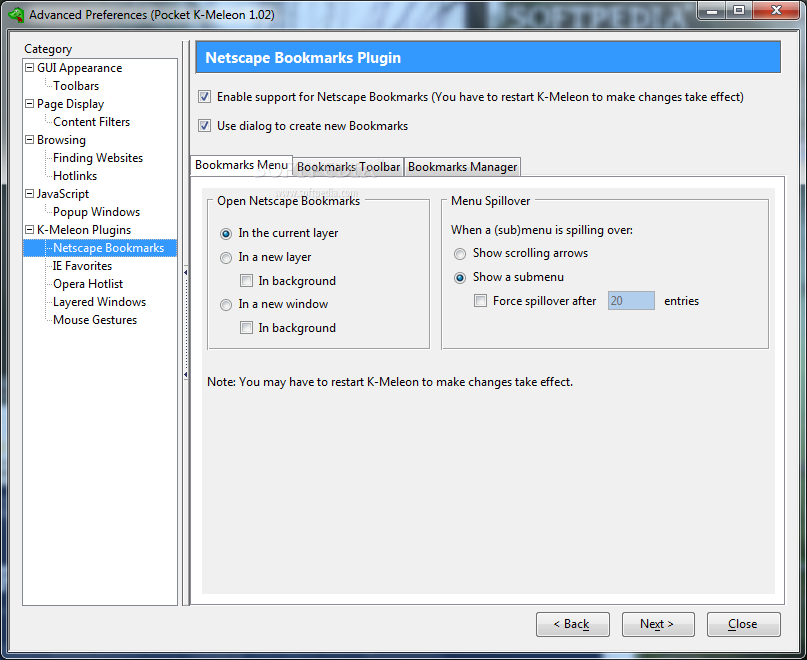The width and height of the screenshot is (807, 660).
Task: Select Popup Windows category
Action: 96,212
